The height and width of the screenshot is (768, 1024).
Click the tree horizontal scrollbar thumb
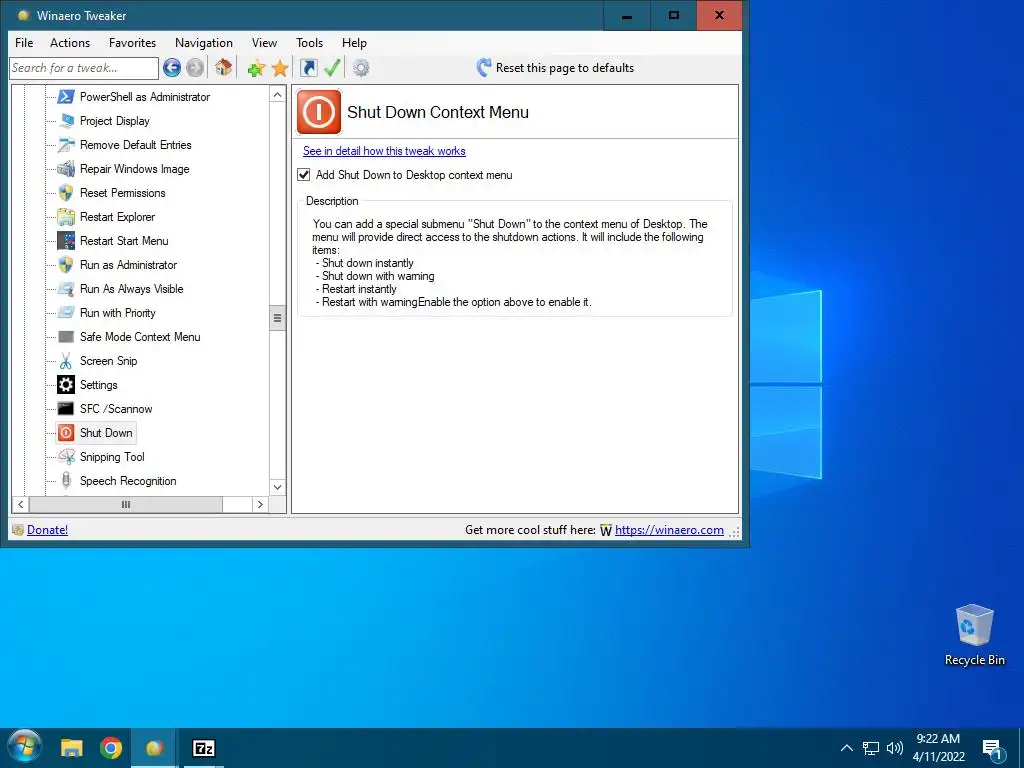pyautogui.click(x=125, y=504)
